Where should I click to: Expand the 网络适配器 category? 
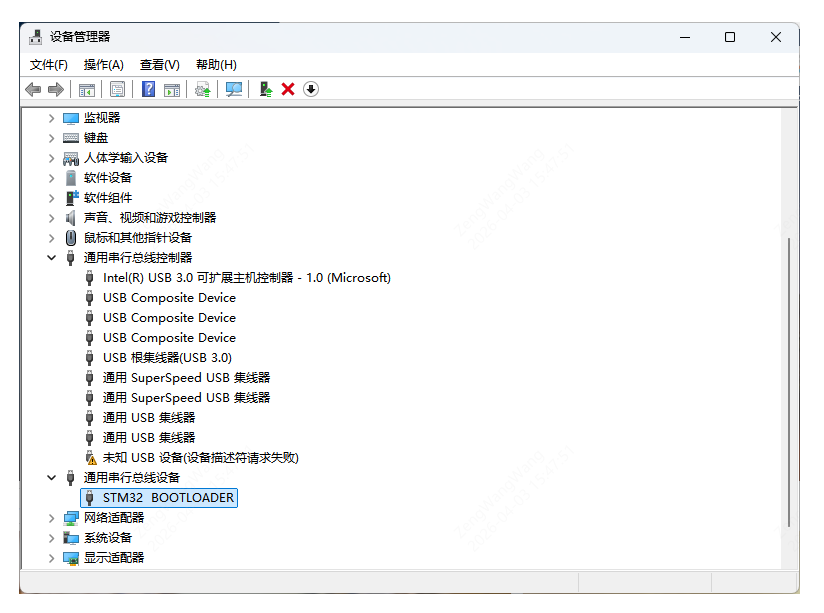coord(51,517)
